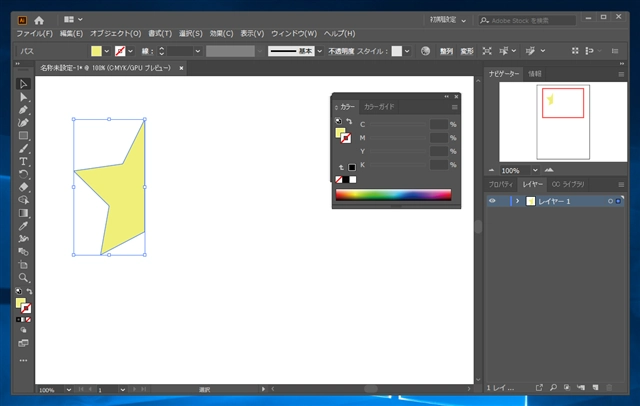640x406 pixels.
Task: Click 整列 align button
Action: click(x=446, y=51)
